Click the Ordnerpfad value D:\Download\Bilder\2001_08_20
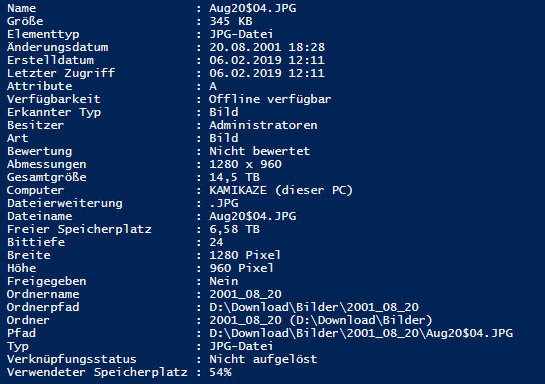Image resolution: width=545 pixels, height=384 pixels. tap(314, 307)
